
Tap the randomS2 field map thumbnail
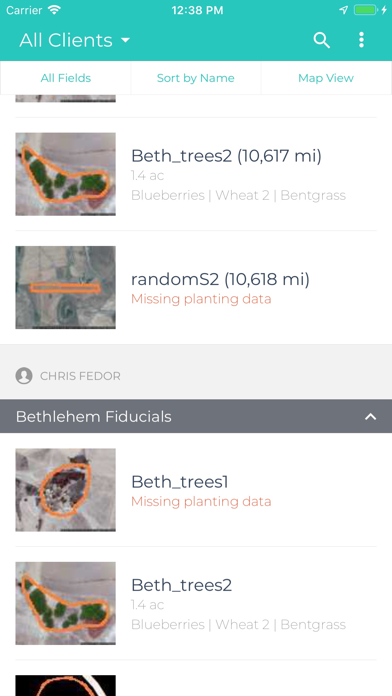click(x=66, y=288)
